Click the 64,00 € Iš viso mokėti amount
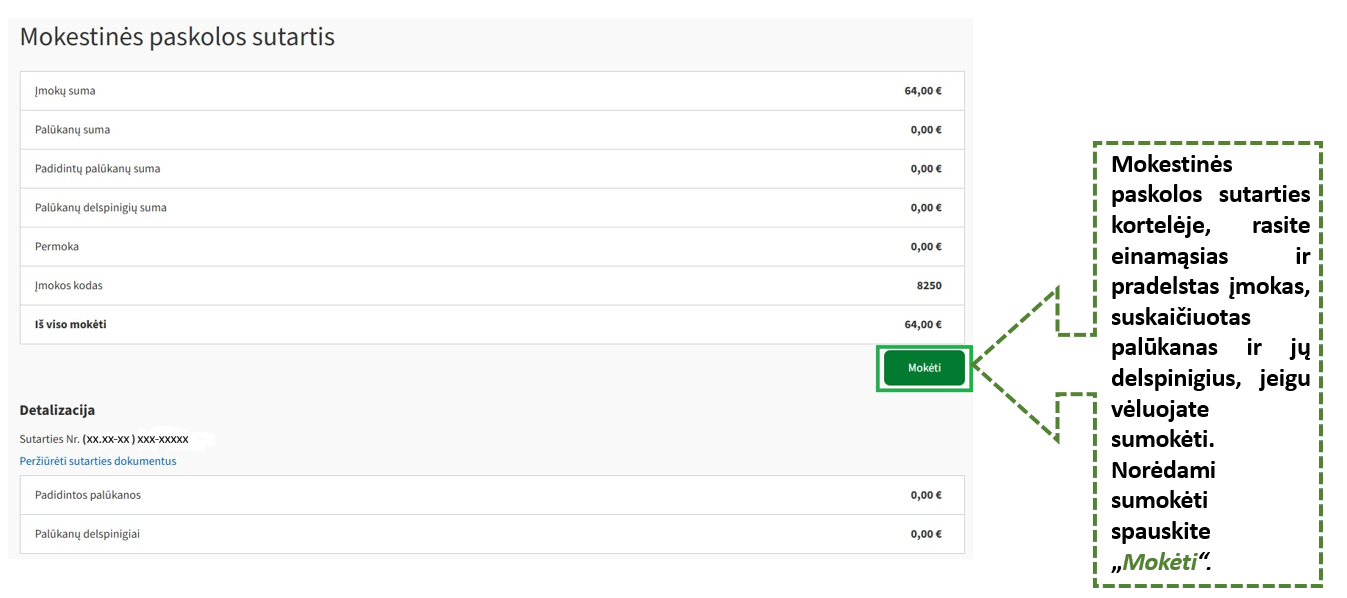1347x598 pixels. coord(923,325)
